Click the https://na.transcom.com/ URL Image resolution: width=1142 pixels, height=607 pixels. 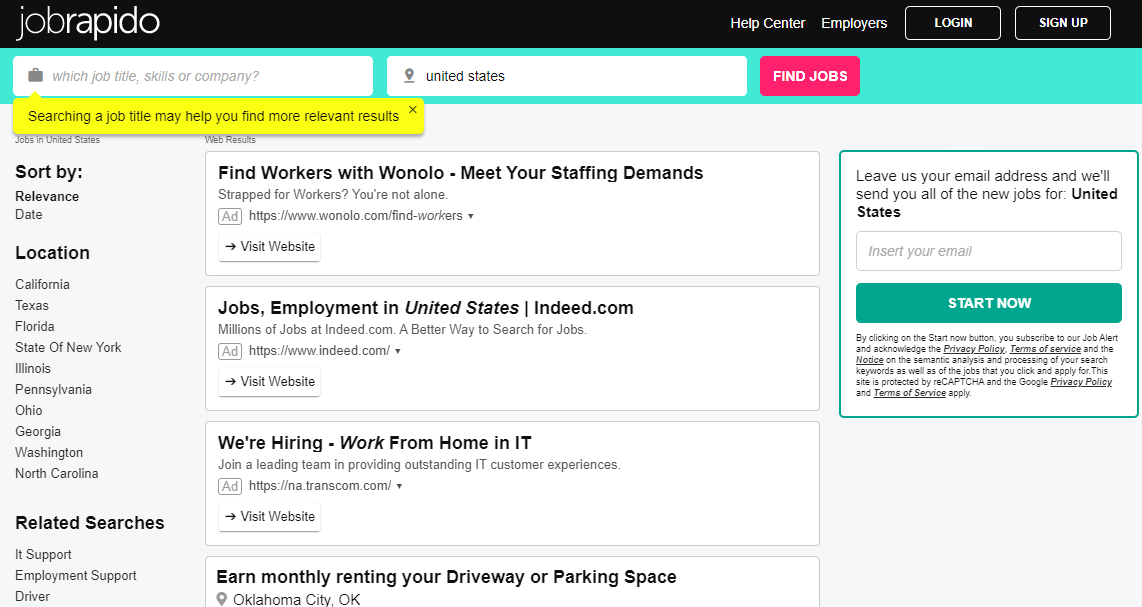(320, 485)
